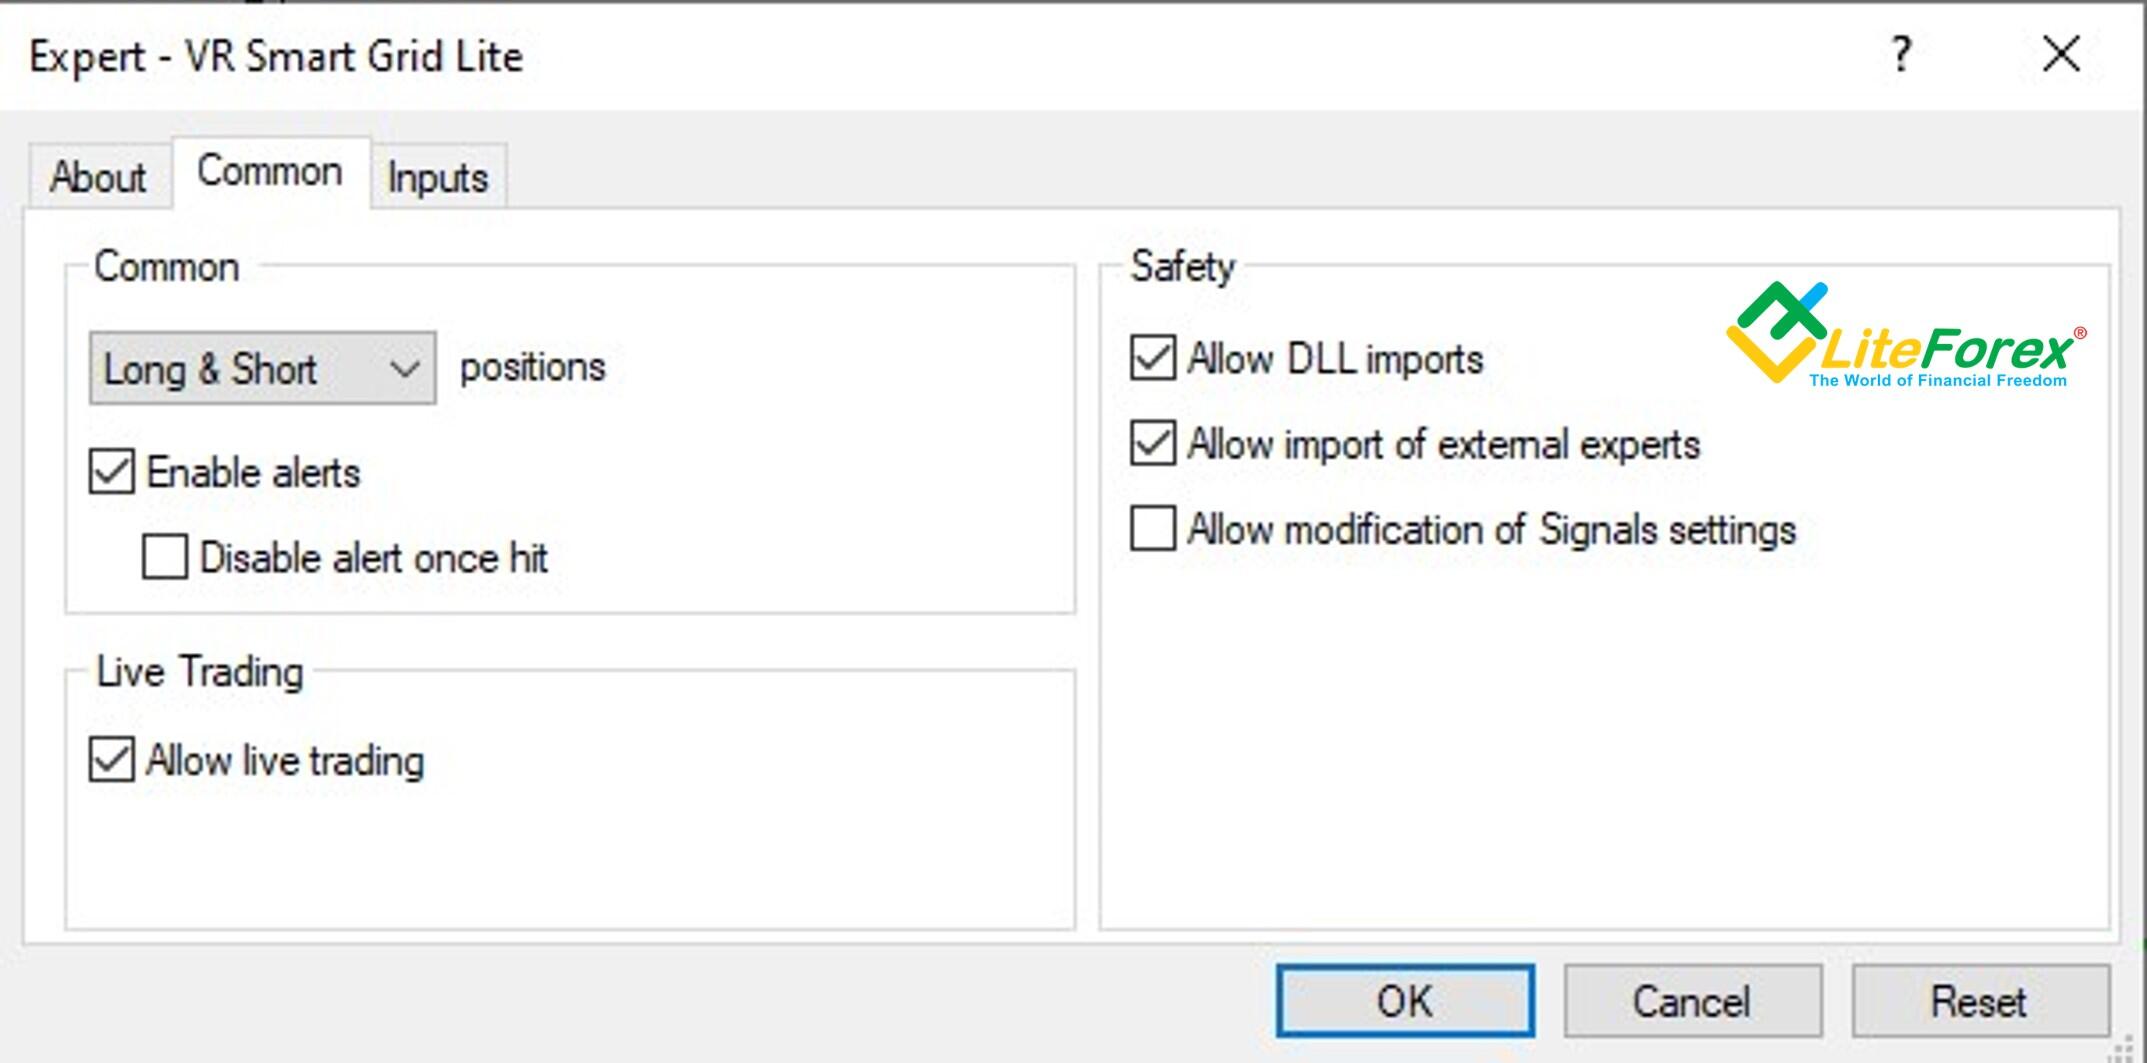The width and height of the screenshot is (2147, 1063).
Task: Close the Expert dialog with X
Action: 2061,54
